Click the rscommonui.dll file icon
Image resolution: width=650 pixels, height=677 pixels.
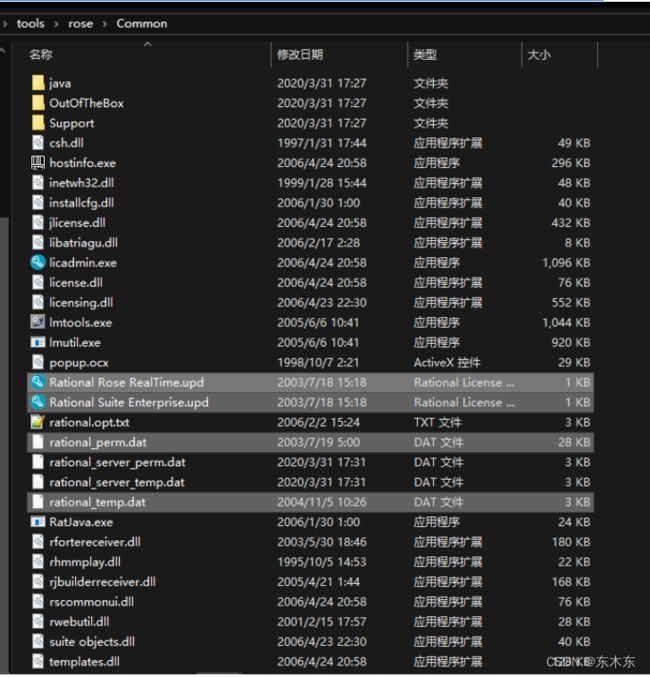(x=38, y=601)
